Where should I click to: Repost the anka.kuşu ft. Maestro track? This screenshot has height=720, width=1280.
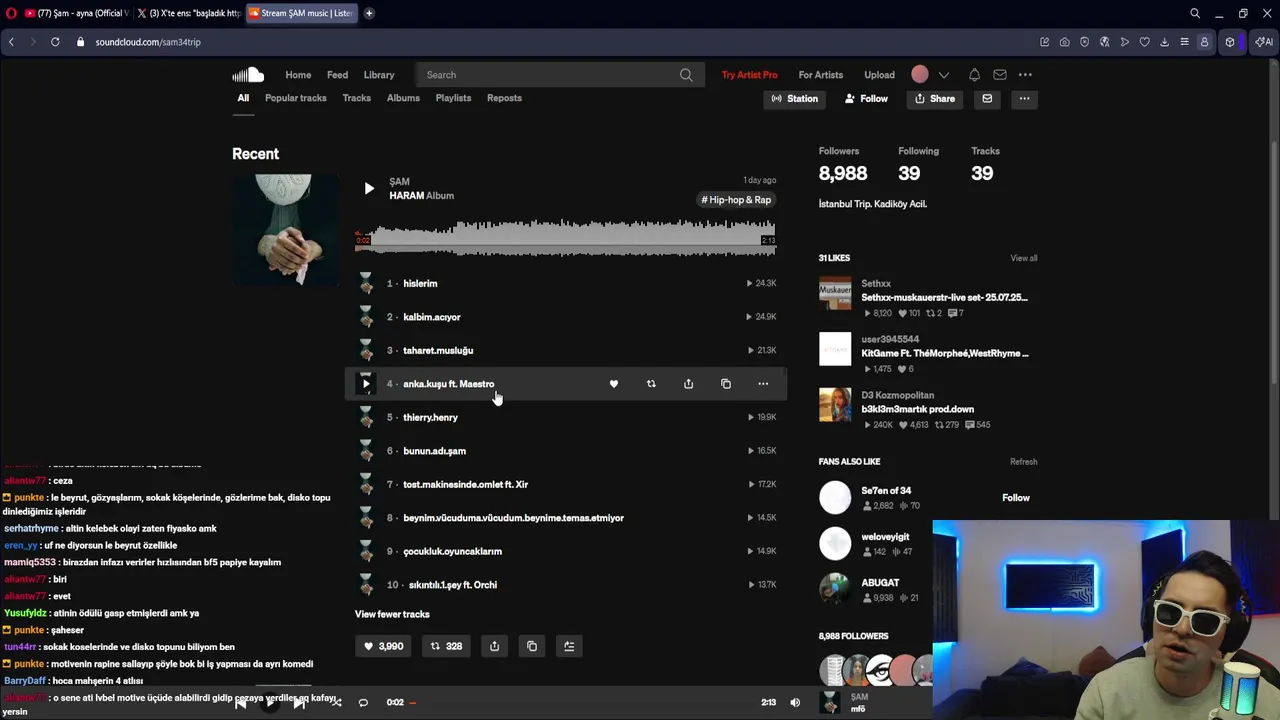pos(651,384)
